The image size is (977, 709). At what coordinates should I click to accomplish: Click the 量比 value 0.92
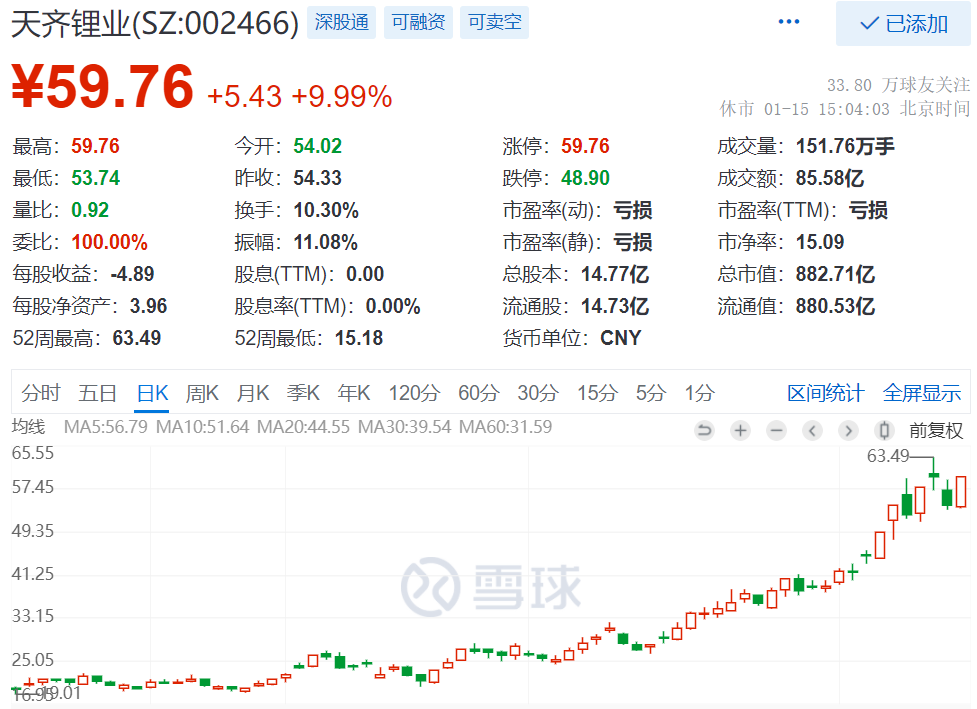click(90, 211)
